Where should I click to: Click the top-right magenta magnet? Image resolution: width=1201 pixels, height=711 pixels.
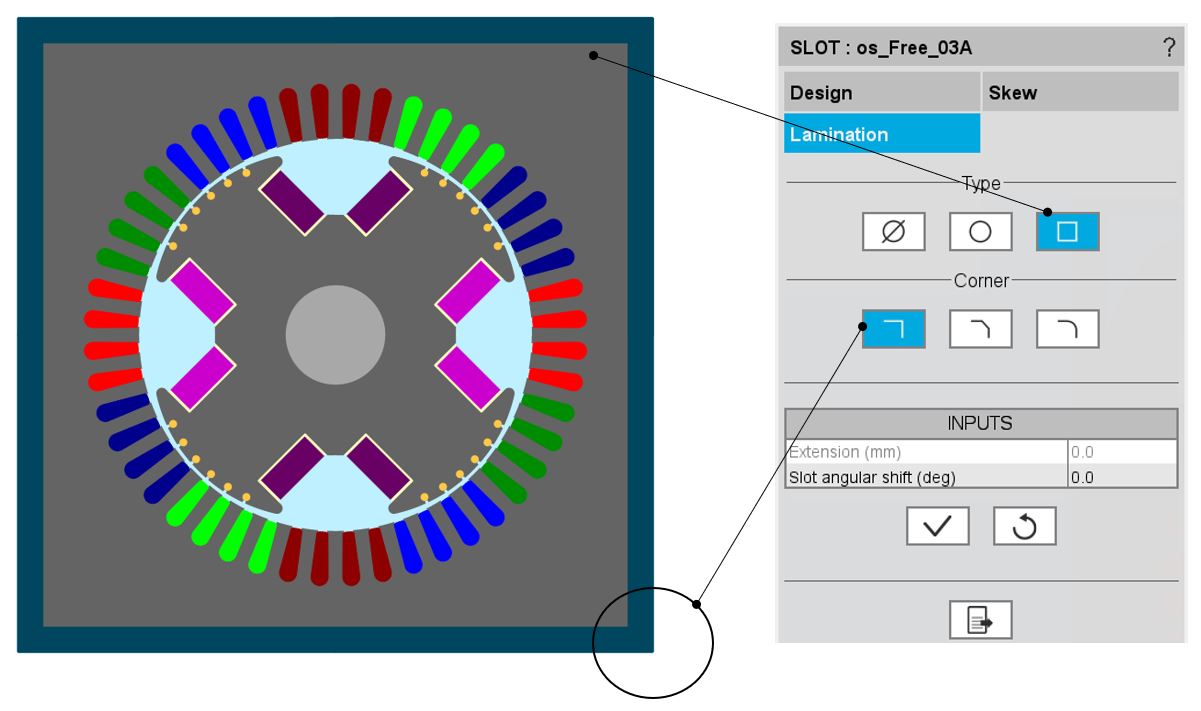379,200
